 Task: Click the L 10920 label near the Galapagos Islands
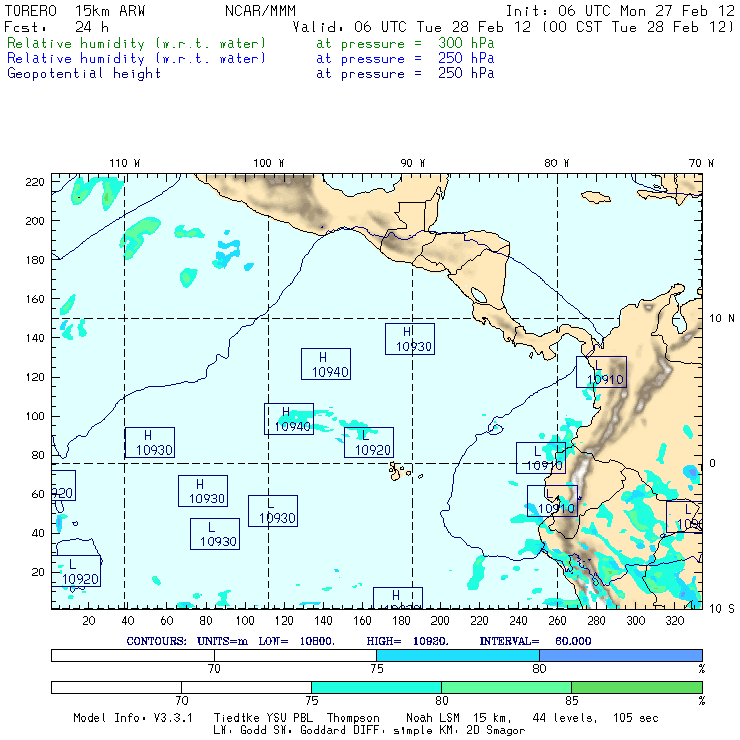tap(368, 443)
